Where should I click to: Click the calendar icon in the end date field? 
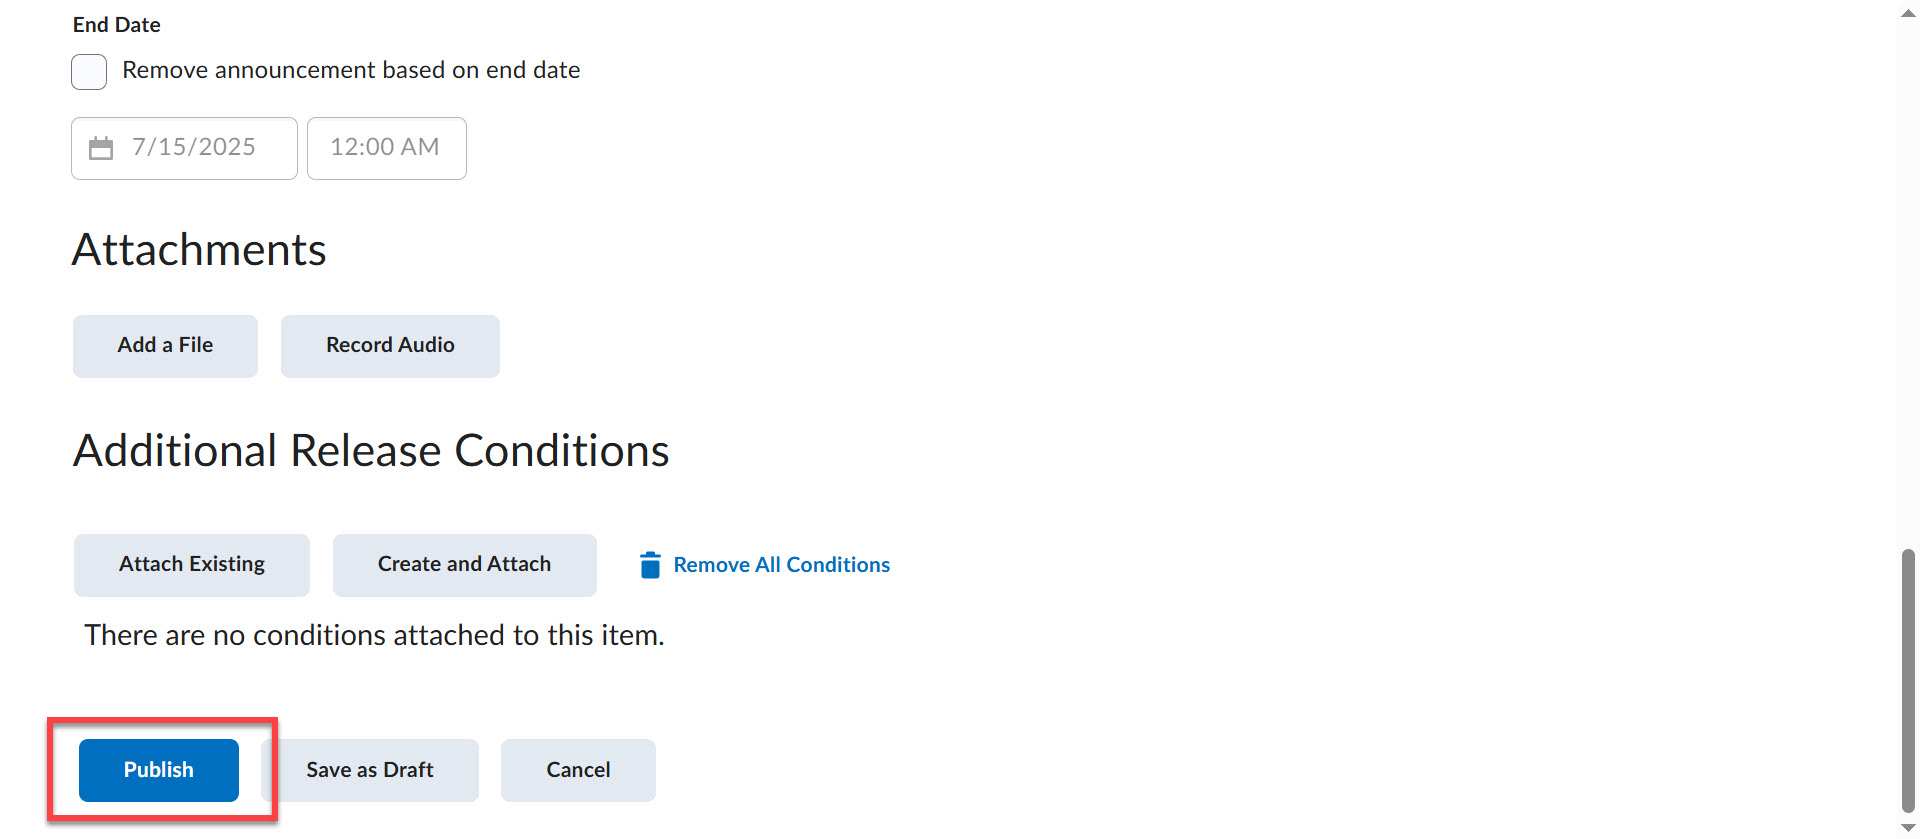coord(101,149)
